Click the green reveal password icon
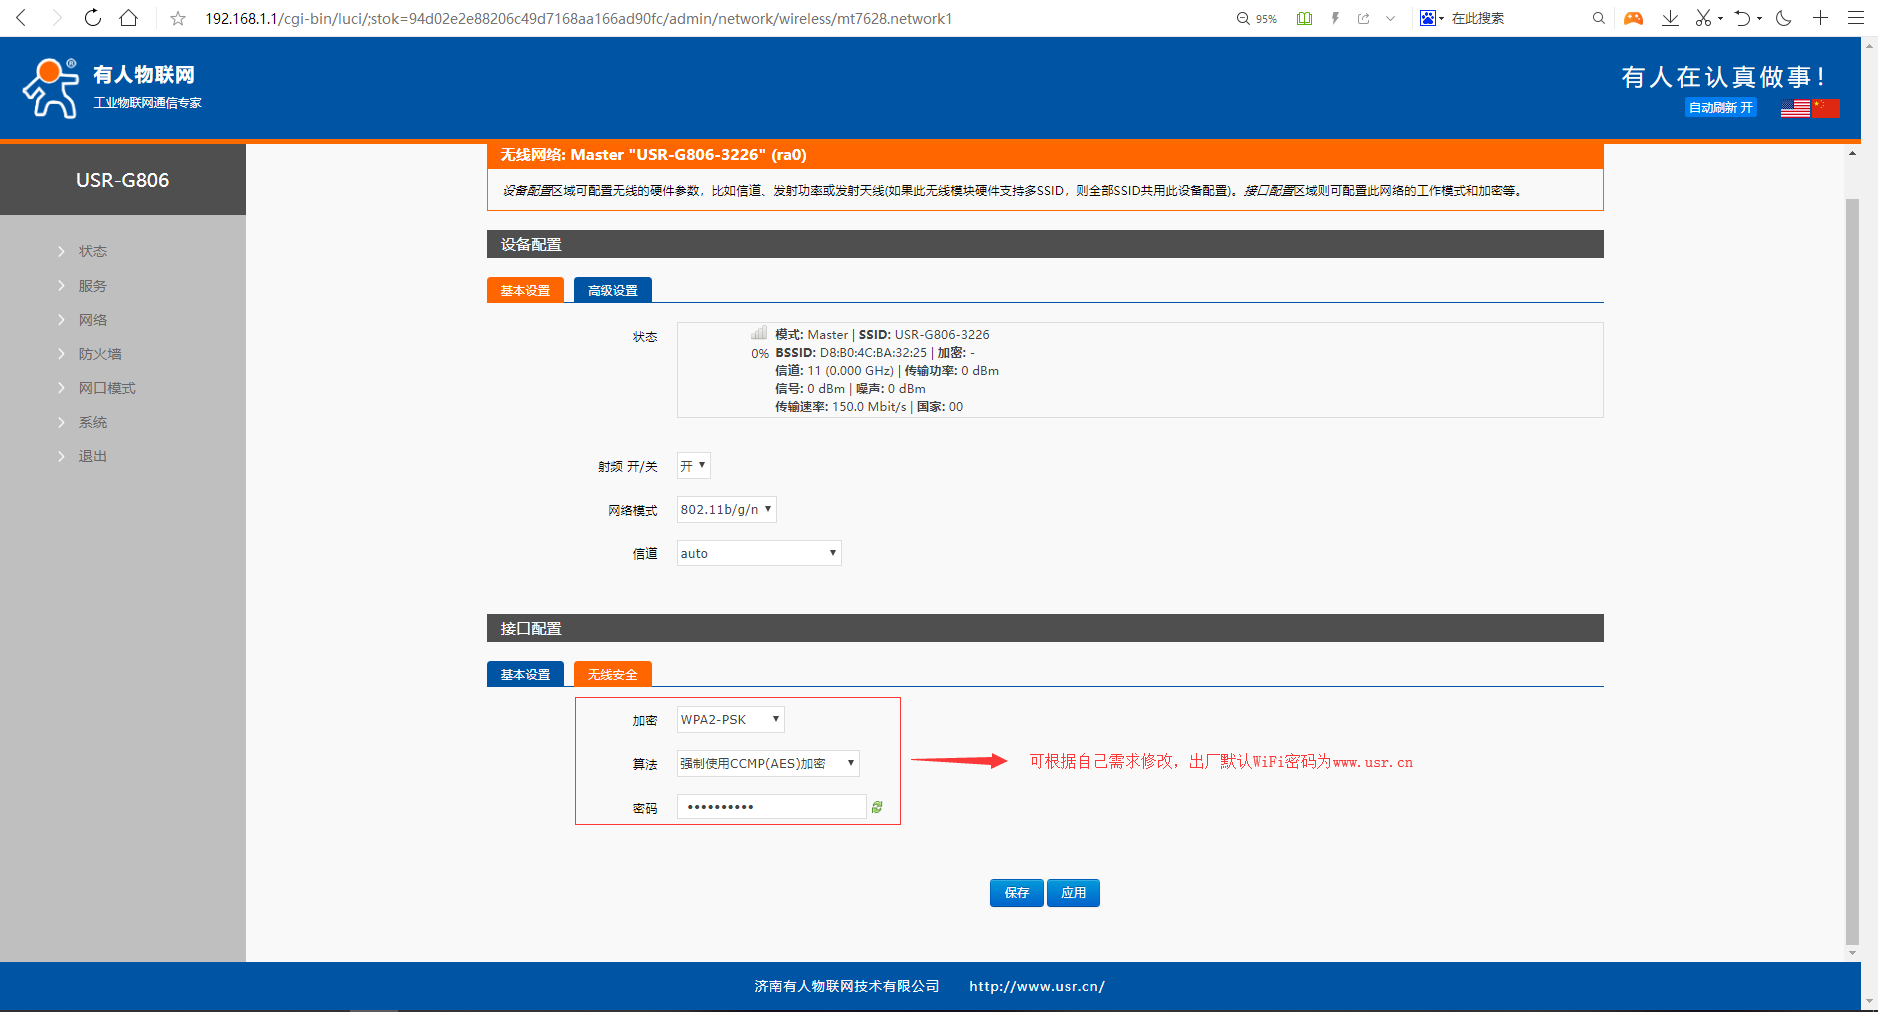This screenshot has height=1012, width=1878. click(x=877, y=807)
